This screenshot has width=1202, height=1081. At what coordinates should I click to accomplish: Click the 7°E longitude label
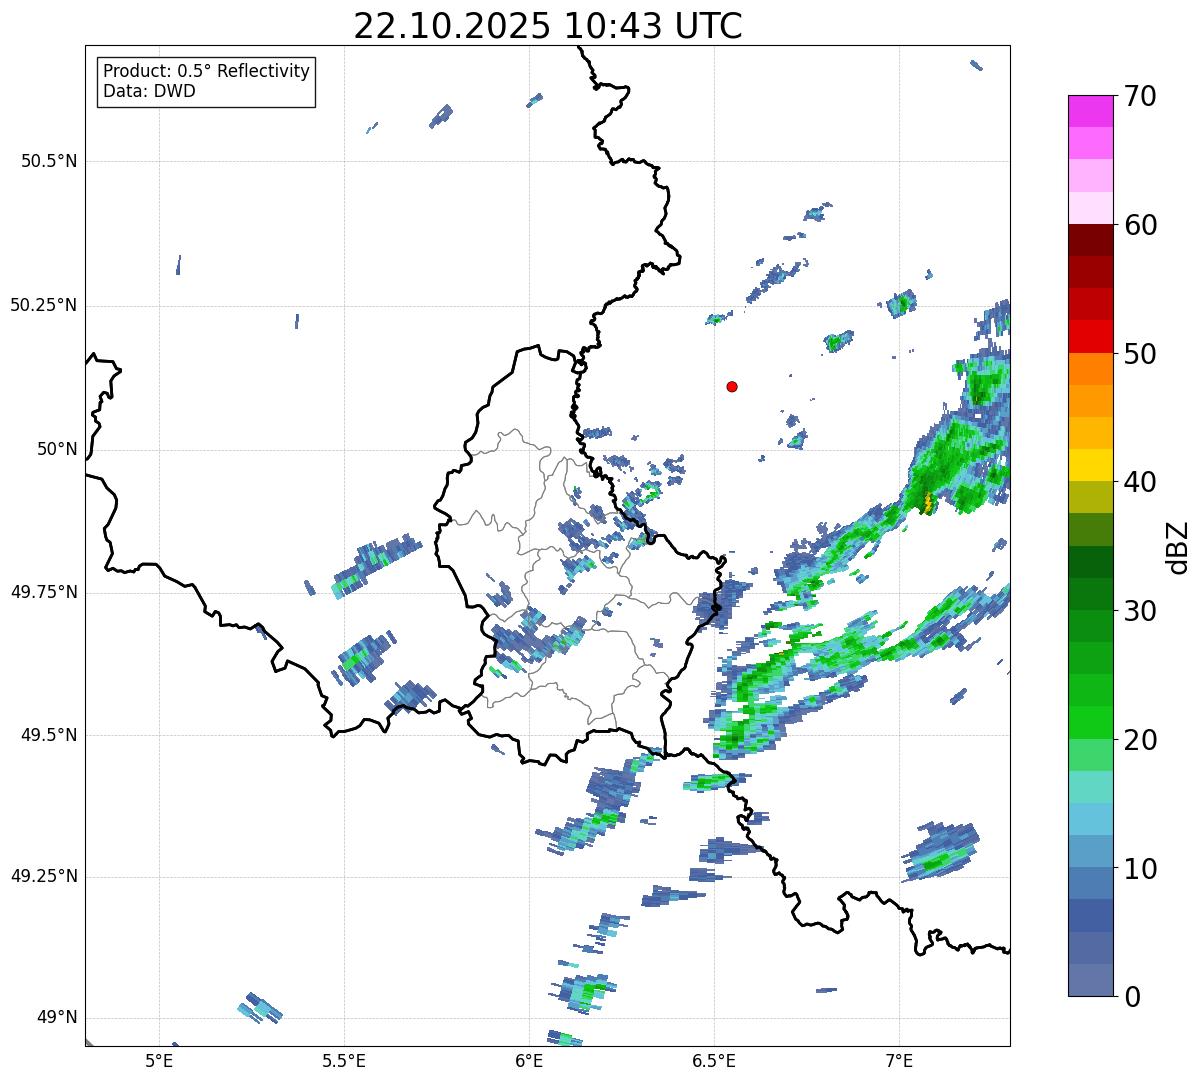[899, 1060]
